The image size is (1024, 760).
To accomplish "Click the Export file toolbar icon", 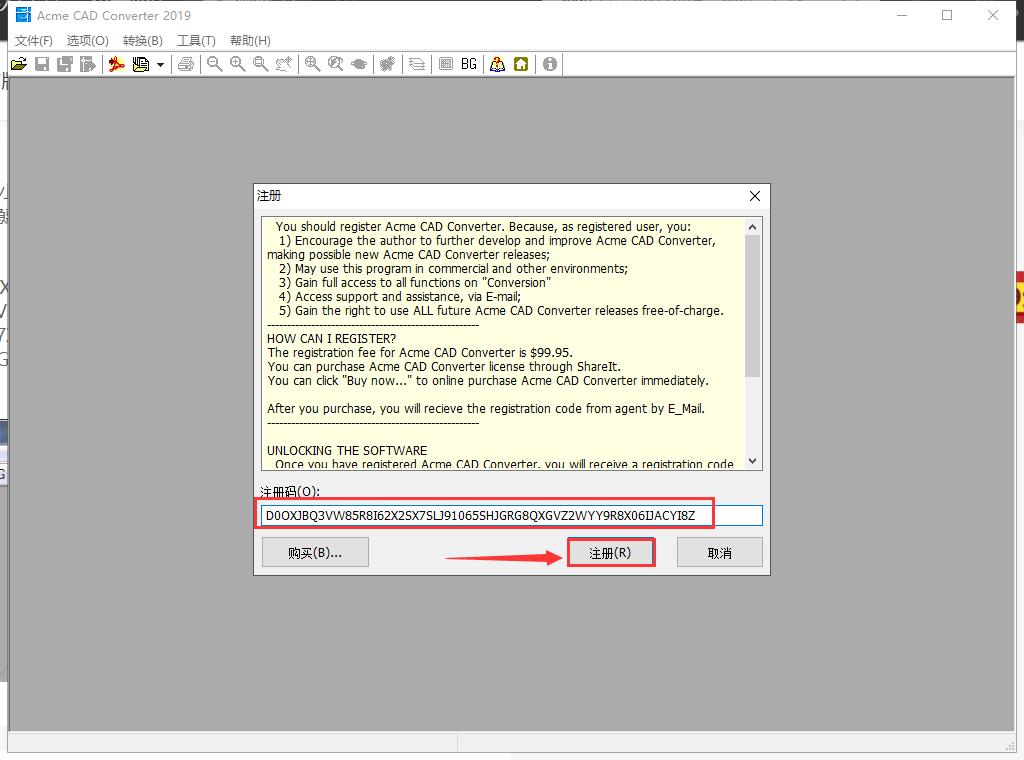I will coord(88,64).
